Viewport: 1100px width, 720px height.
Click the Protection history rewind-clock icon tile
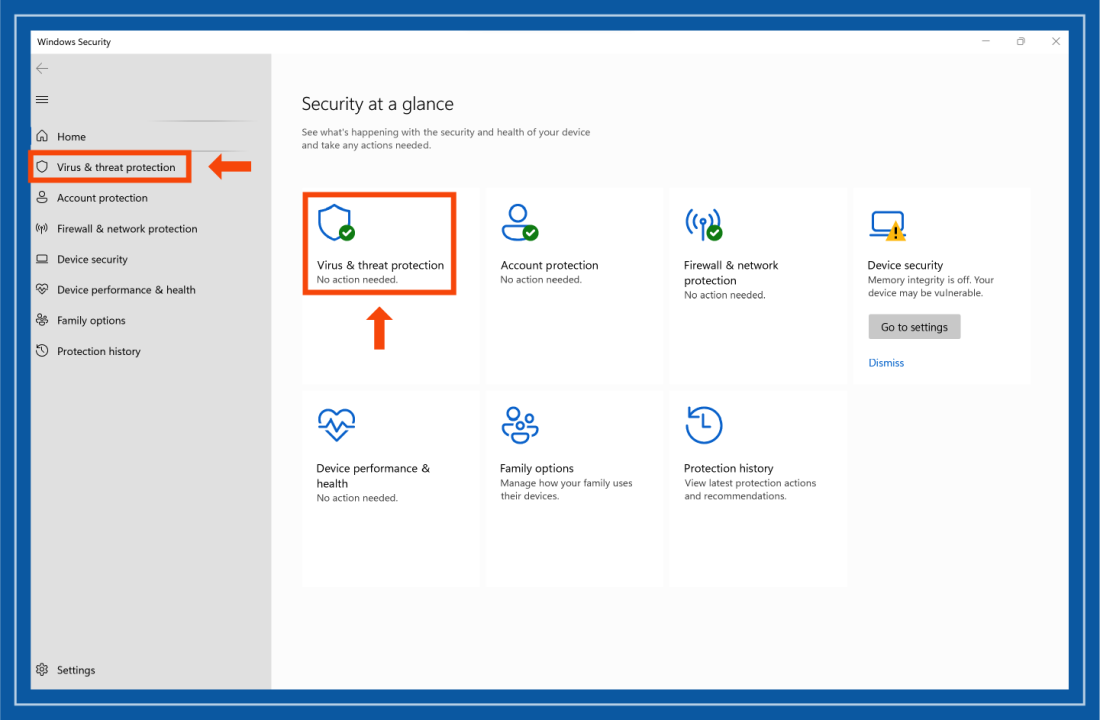click(x=704, y=425)
